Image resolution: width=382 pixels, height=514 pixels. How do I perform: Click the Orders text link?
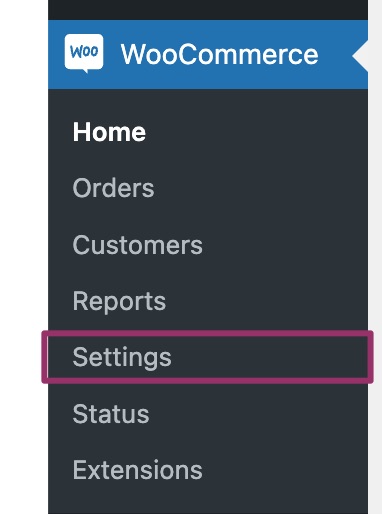(113, 188)
